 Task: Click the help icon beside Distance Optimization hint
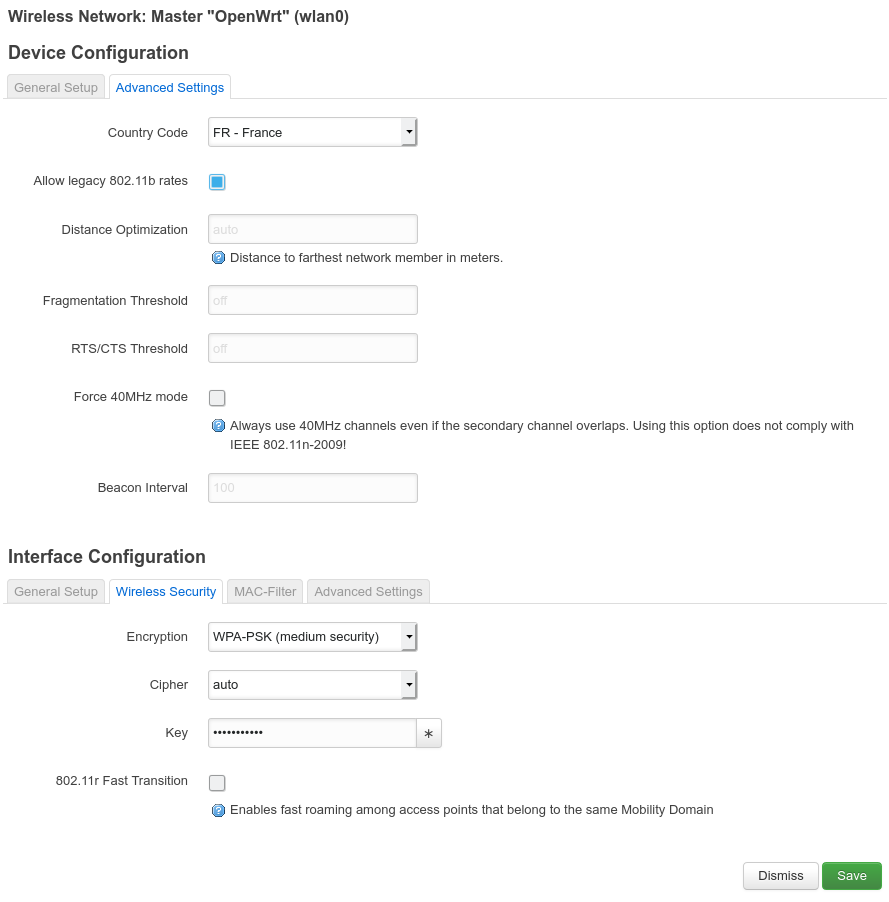(x=218, y=257)
